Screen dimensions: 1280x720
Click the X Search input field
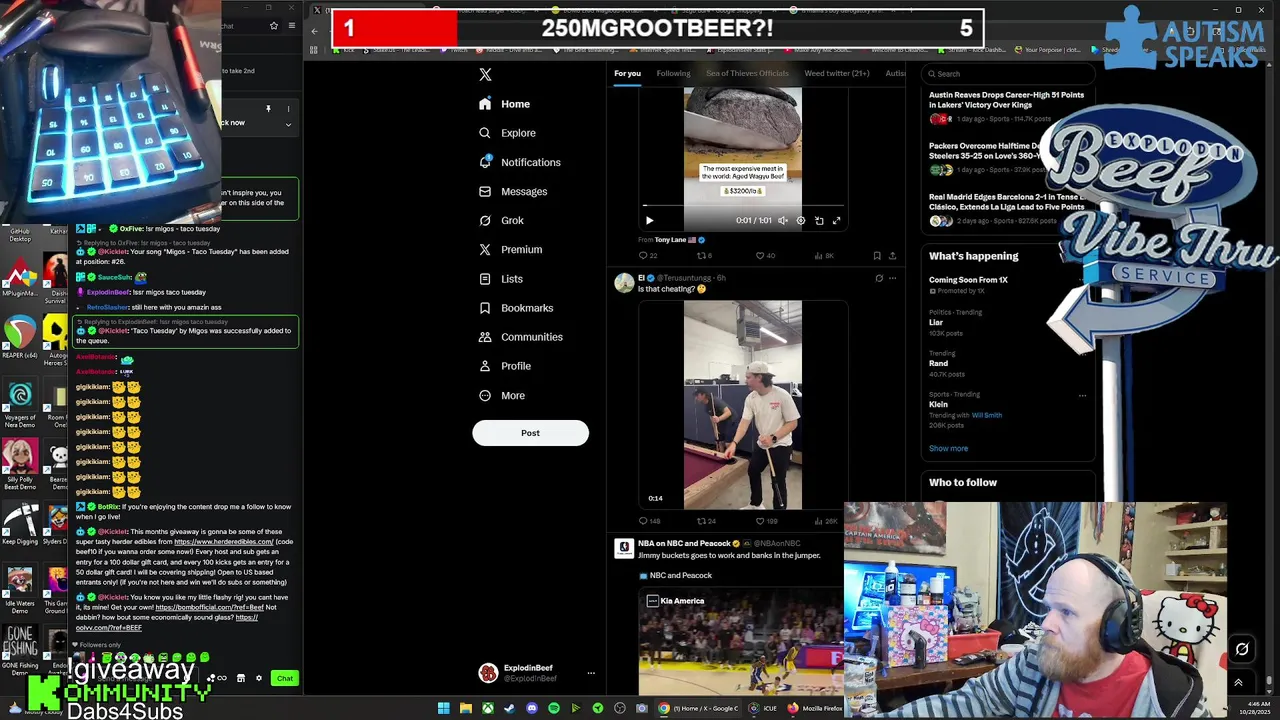[1008, 73]
